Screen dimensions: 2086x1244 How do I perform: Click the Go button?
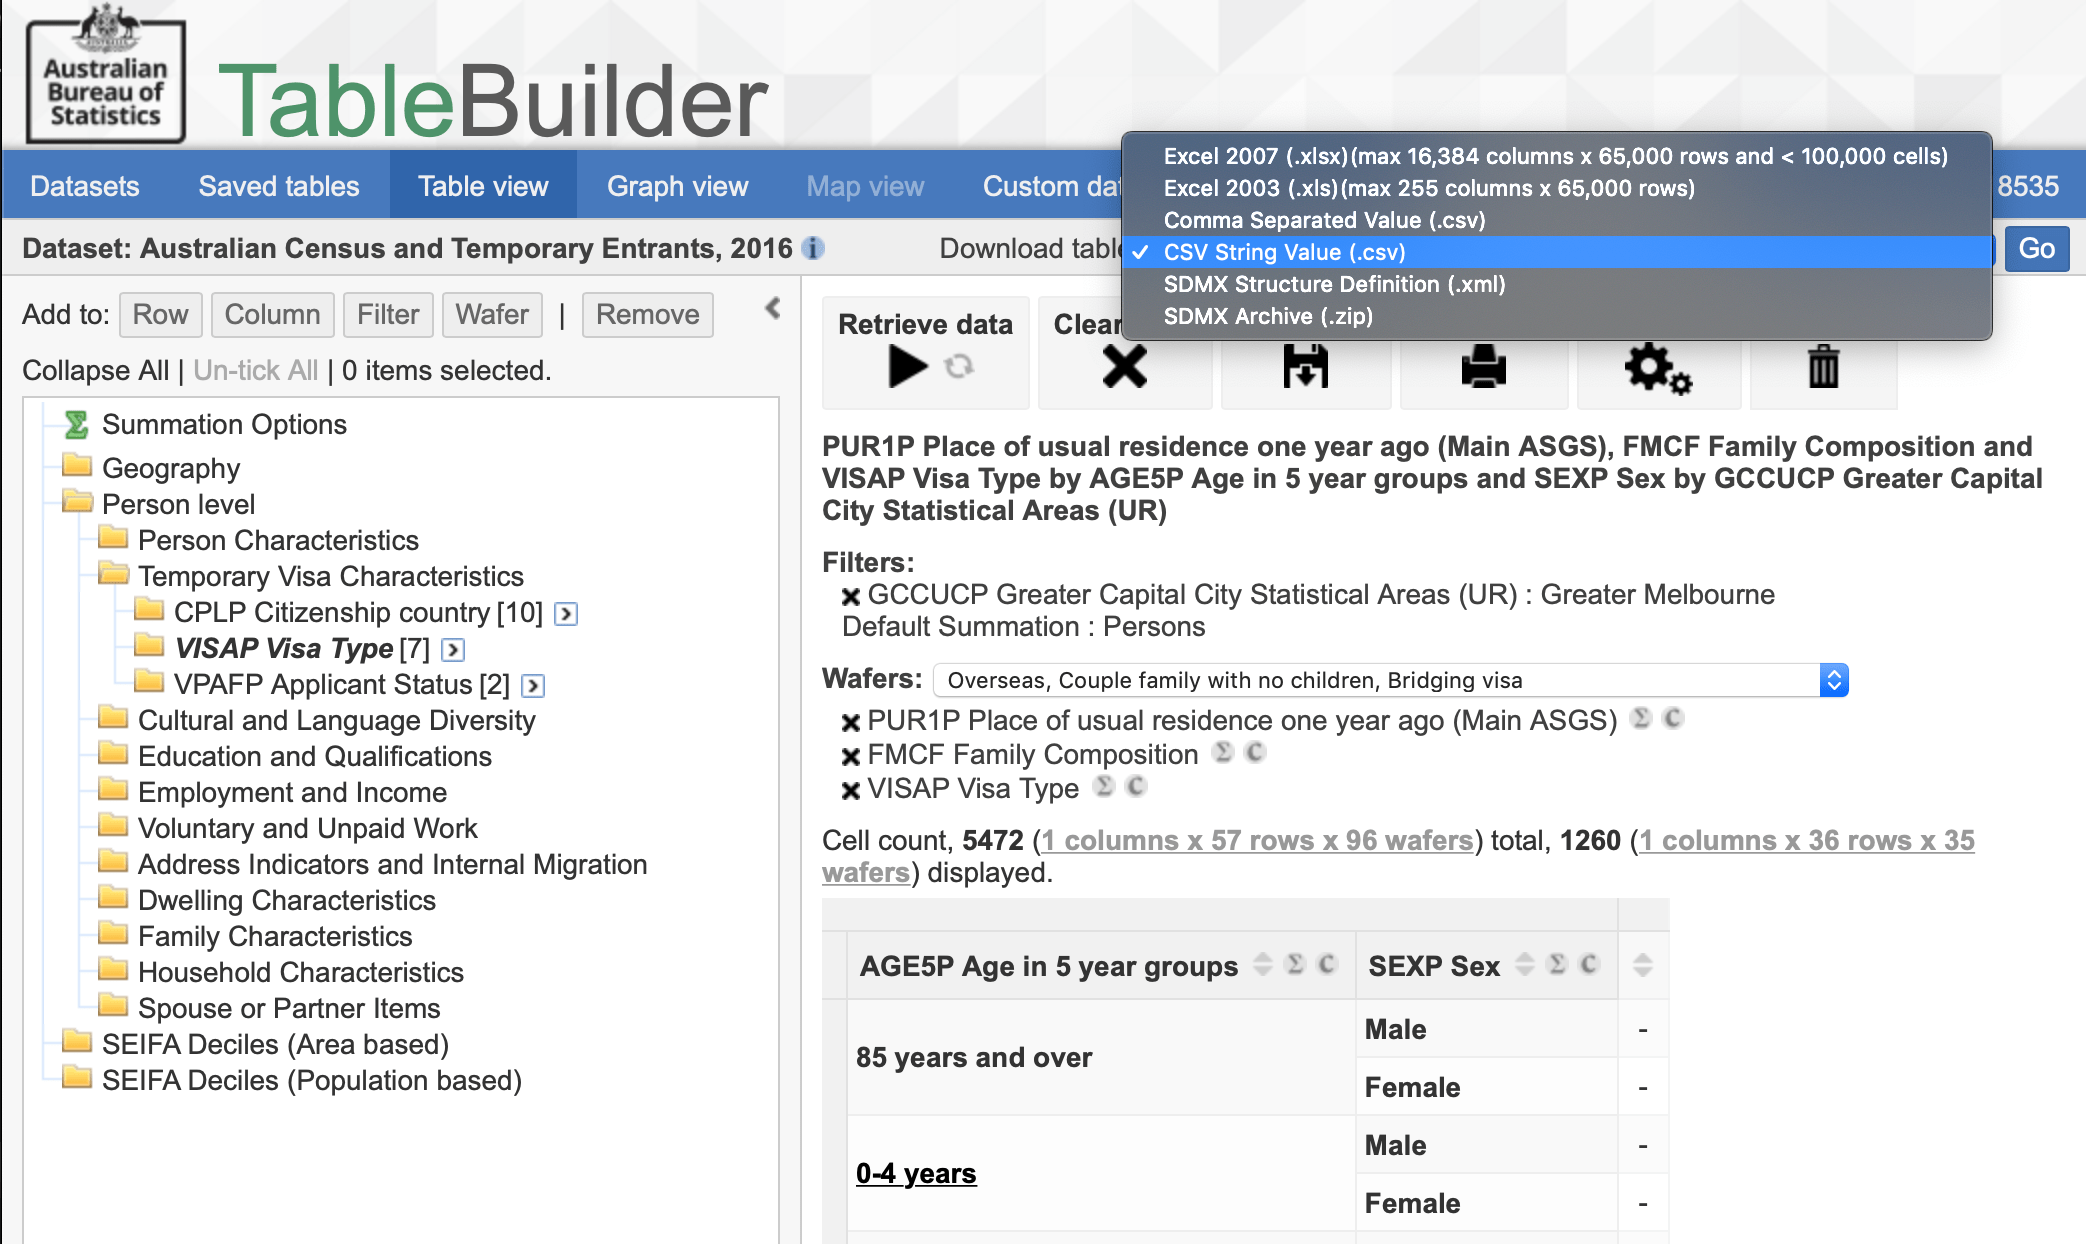click(x=2037, y=249)
